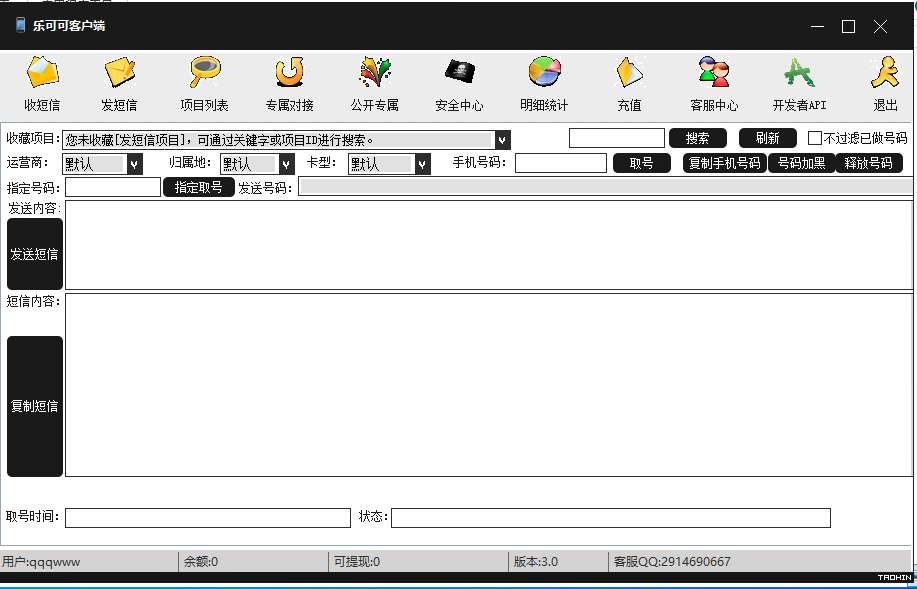Select the 专属对接 arrow icon
This screenshot has width=917, height=589.
290,72
